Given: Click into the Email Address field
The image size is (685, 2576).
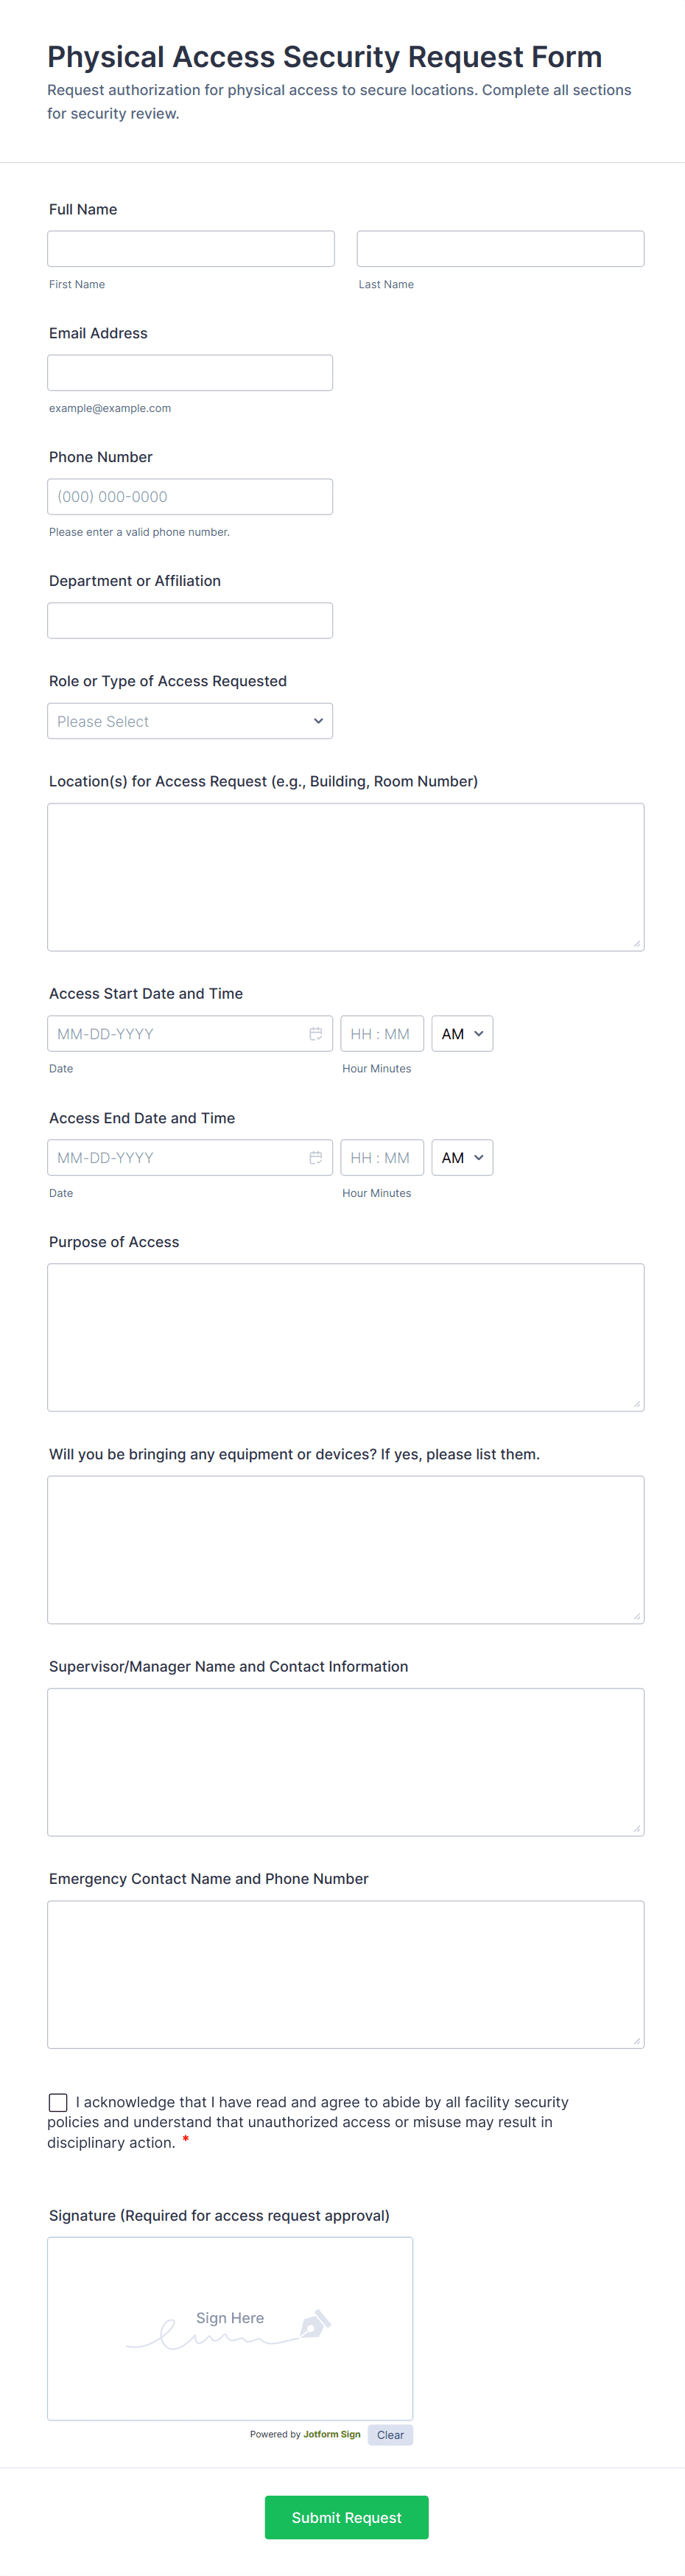Looking at the screenshot, I should [190, 373].
